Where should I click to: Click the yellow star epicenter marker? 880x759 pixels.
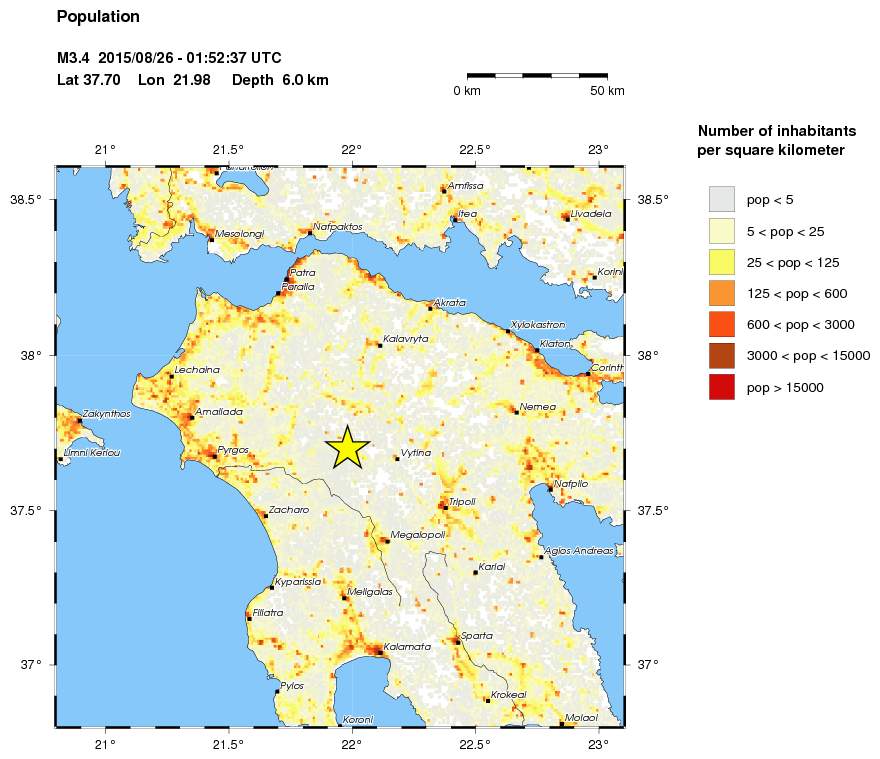[347, 447]
